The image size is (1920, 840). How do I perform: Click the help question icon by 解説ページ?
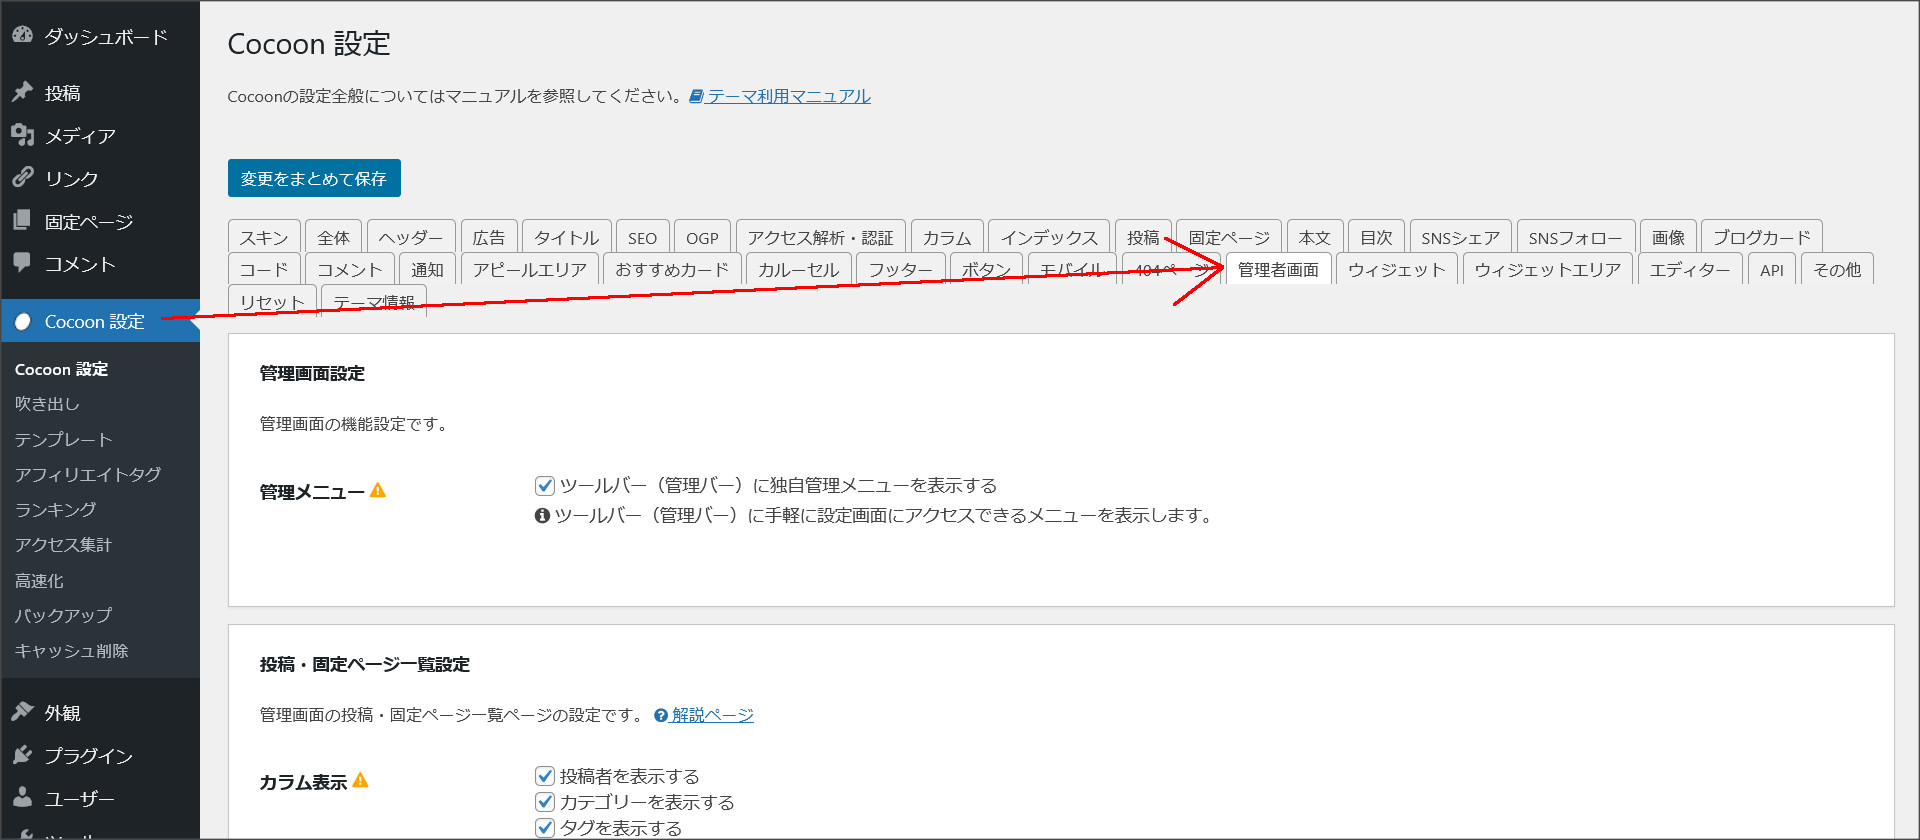click(x=661, y=715)
